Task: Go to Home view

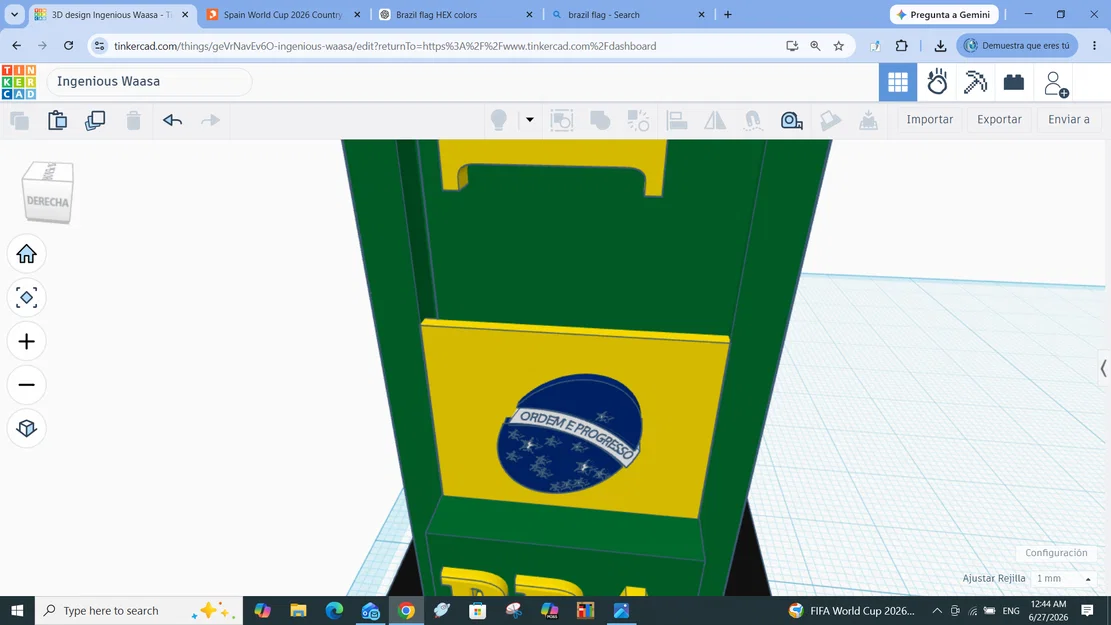Action: point(26,254)
